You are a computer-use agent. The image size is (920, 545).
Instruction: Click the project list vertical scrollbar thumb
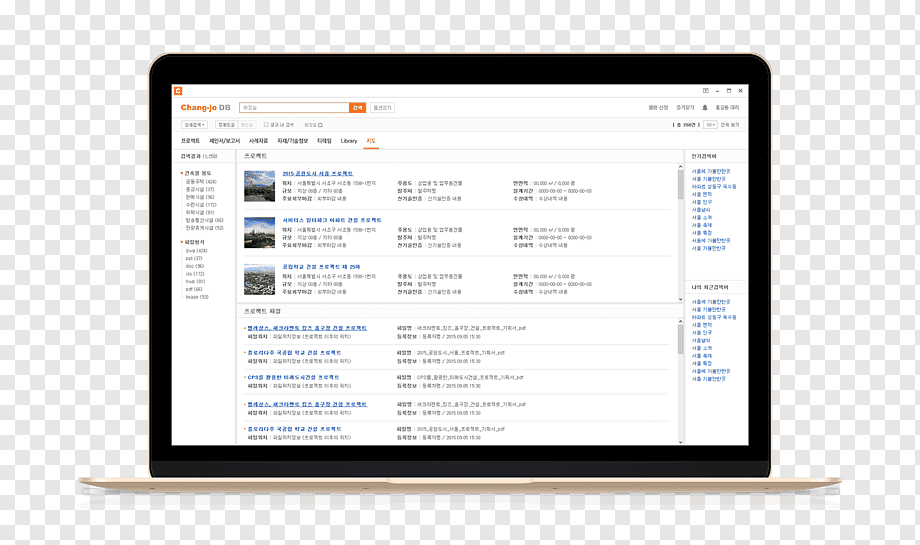point(681,184)
